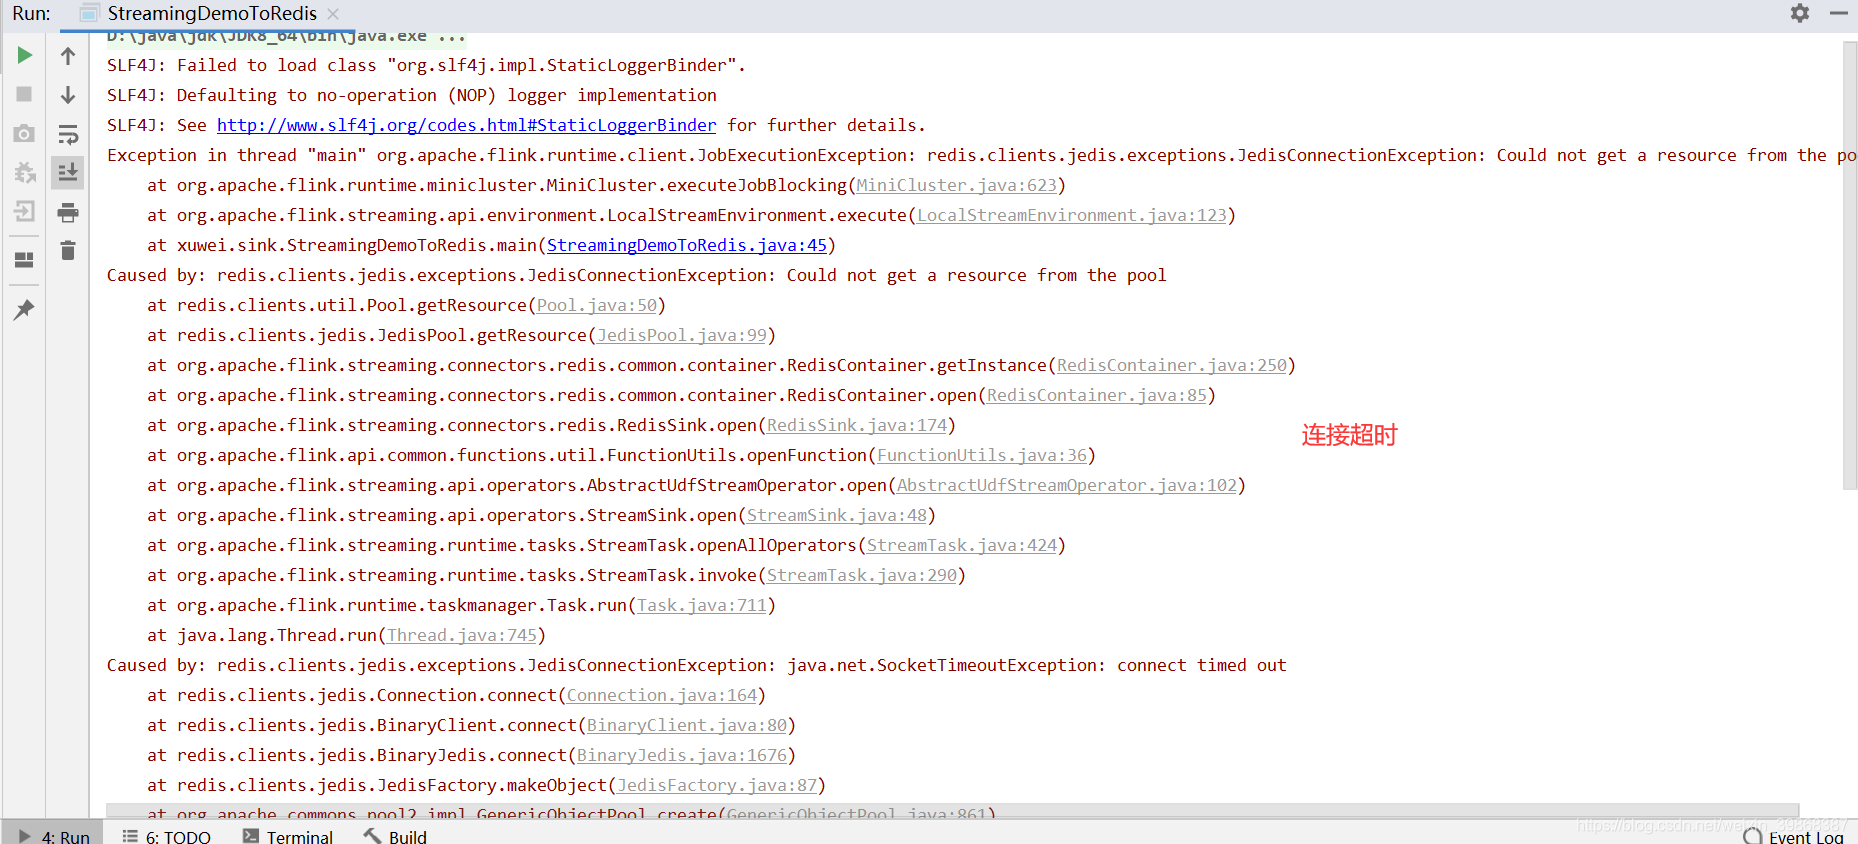Print the console output
Image resolution: width=1858 pixels, height=844 pixels.
[68, 212]
